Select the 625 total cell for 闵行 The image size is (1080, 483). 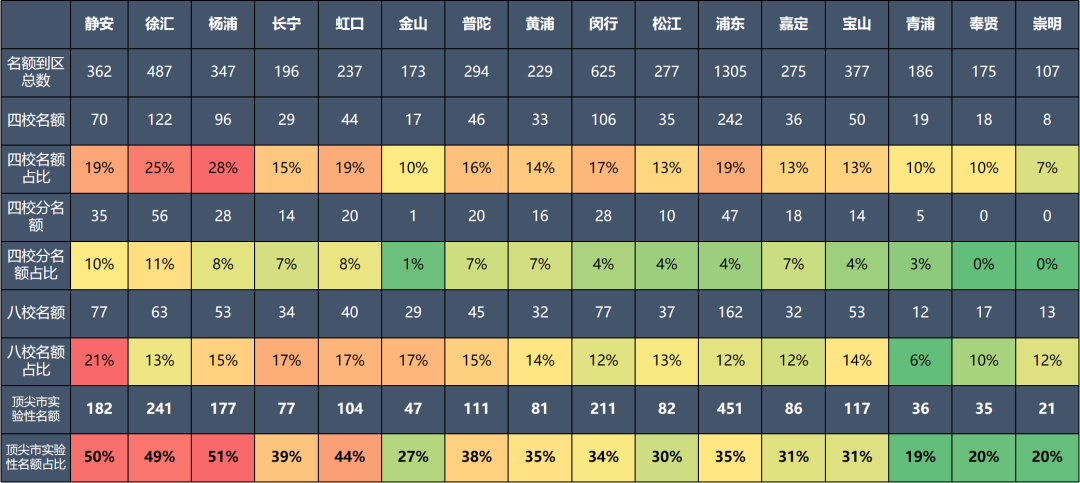point(602,71)
